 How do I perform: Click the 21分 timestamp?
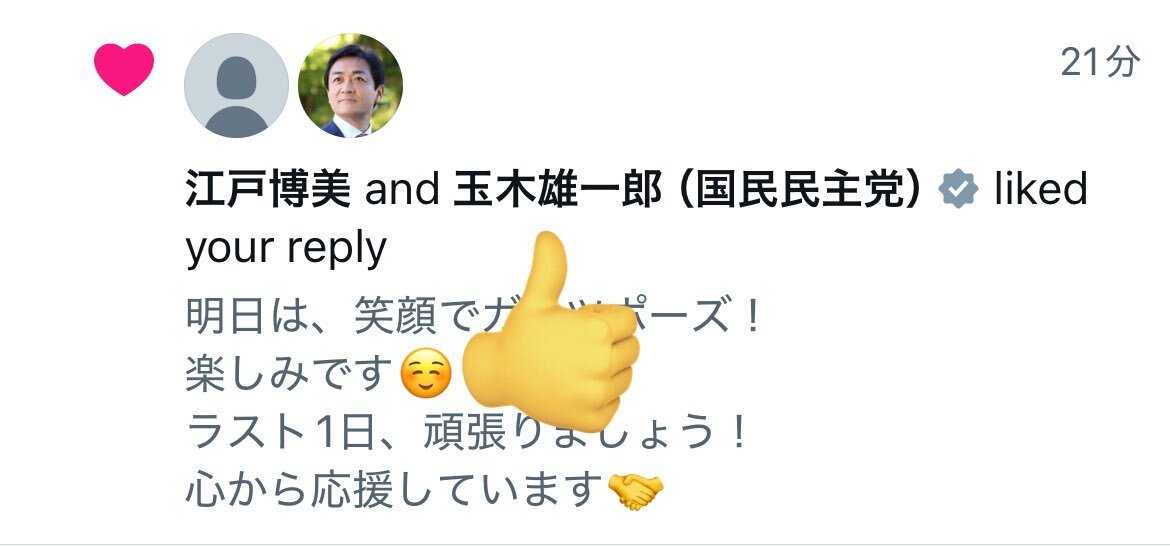click(1101, 62)
